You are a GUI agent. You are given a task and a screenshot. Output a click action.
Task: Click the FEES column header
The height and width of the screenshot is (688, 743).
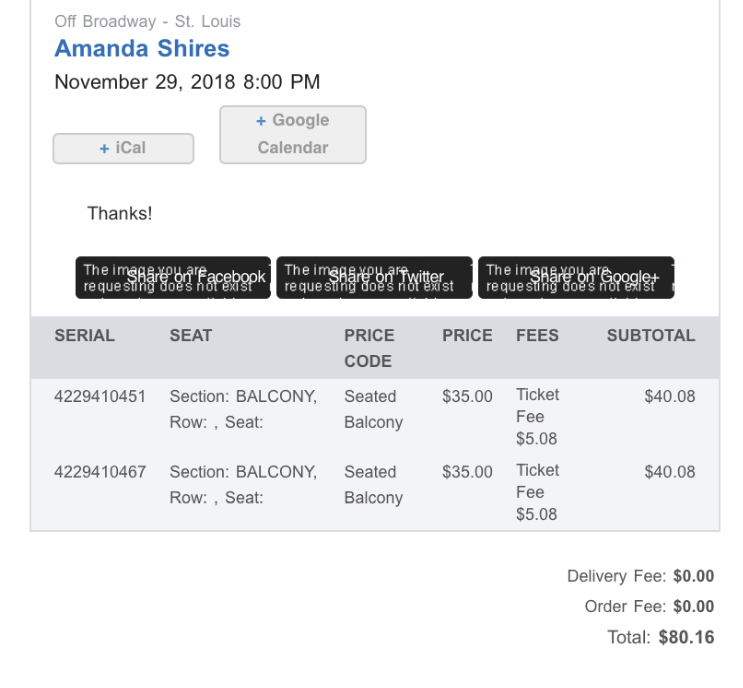pos(537,336)
